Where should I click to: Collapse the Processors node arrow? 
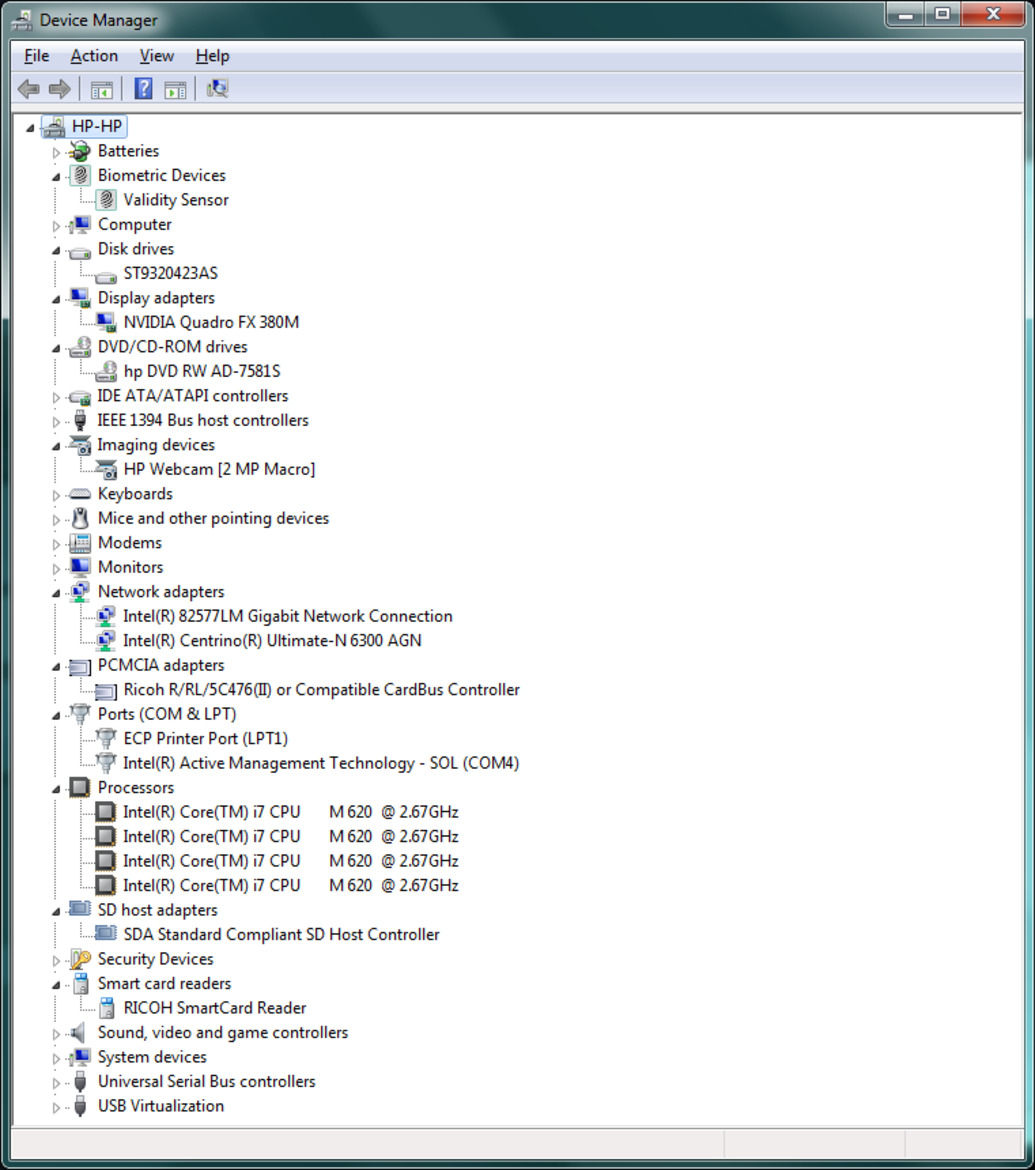[x=56, y=789]
